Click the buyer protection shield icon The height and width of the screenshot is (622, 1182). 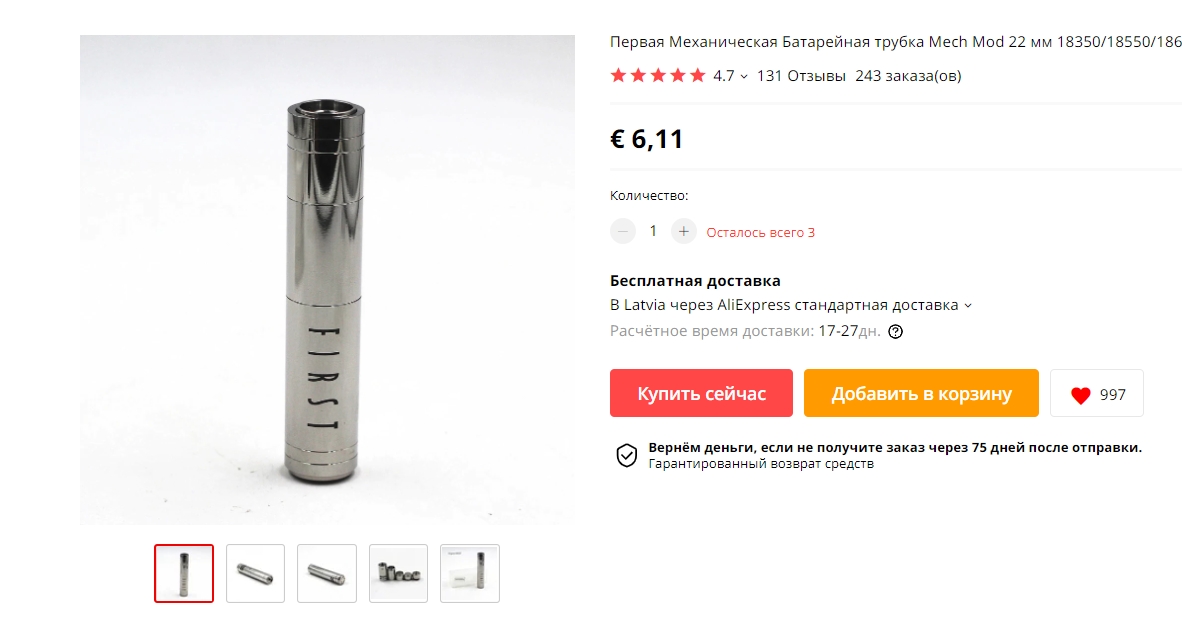click(x=626, y=455)
